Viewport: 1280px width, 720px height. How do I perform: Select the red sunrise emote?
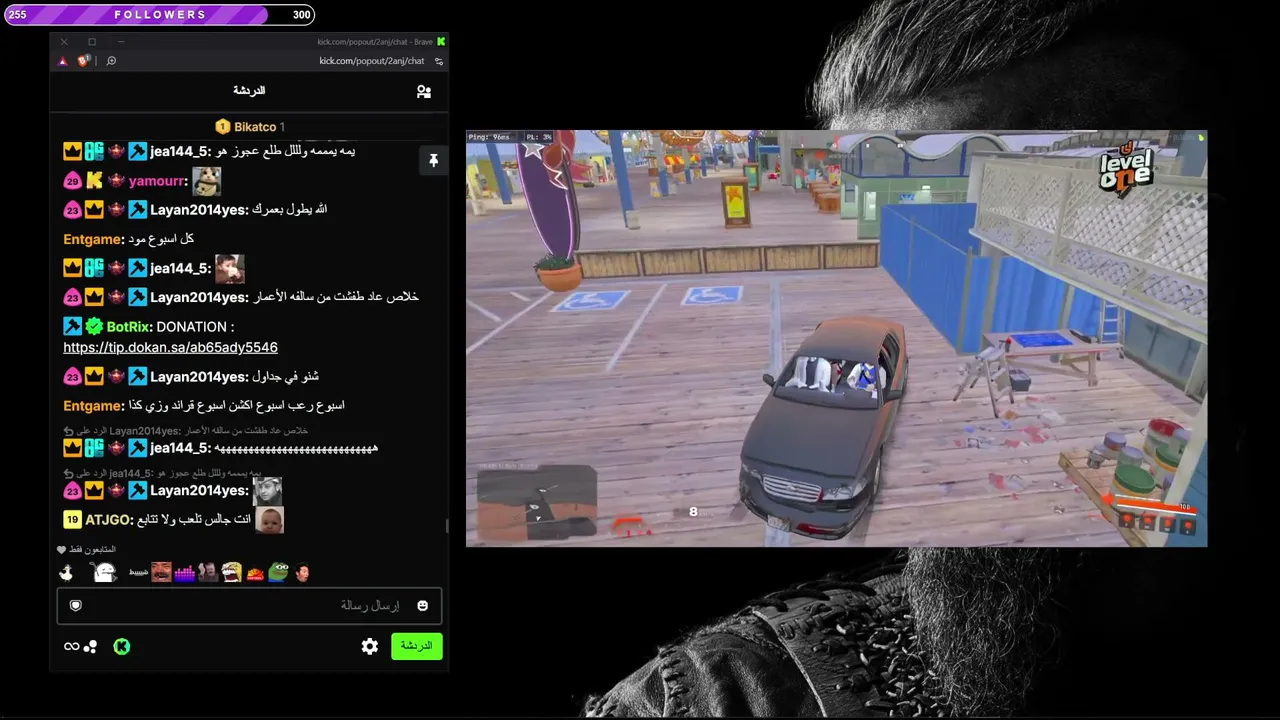coord(255,573)
